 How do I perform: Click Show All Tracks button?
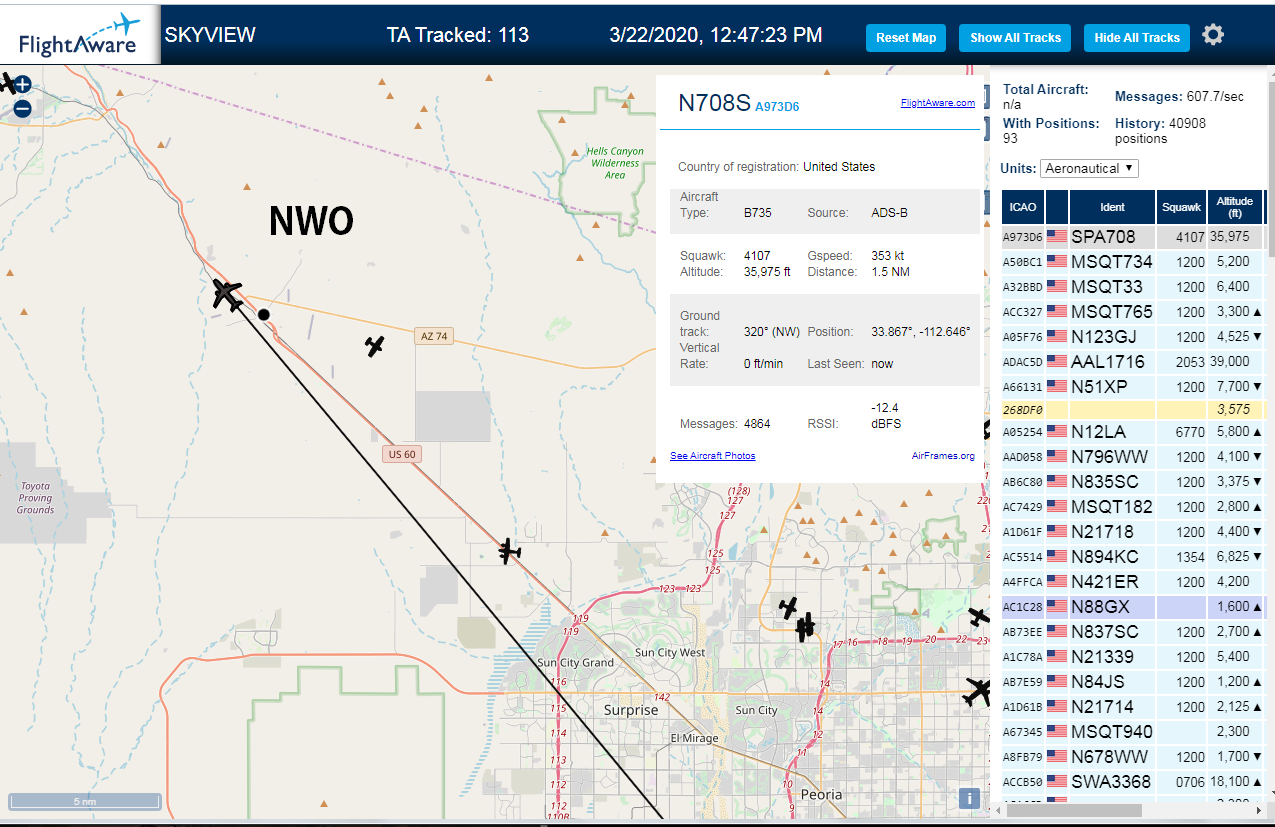(x=1015, y=38)
